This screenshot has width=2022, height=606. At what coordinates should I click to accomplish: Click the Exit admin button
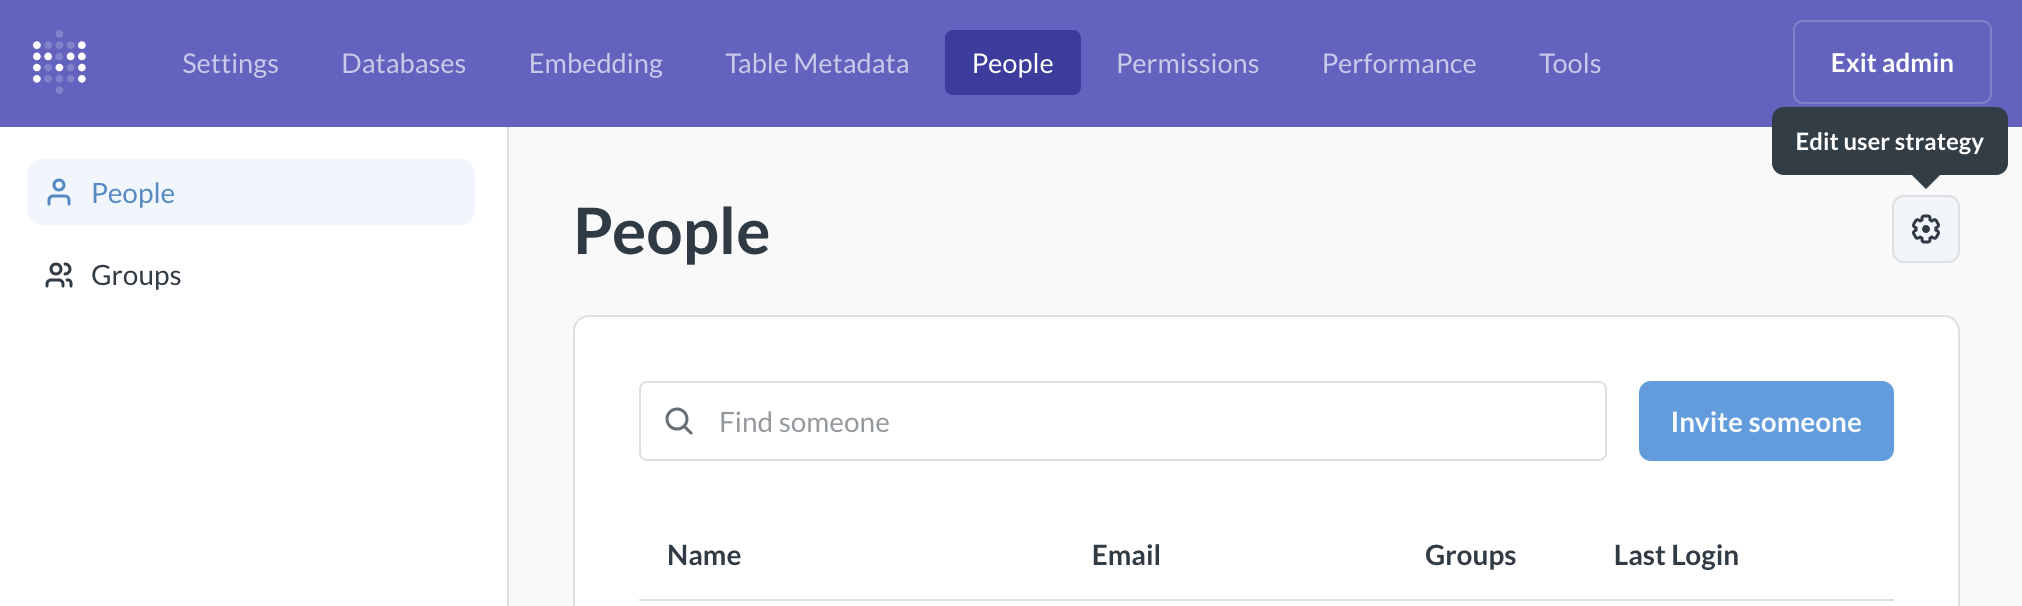click(1890, 62)
